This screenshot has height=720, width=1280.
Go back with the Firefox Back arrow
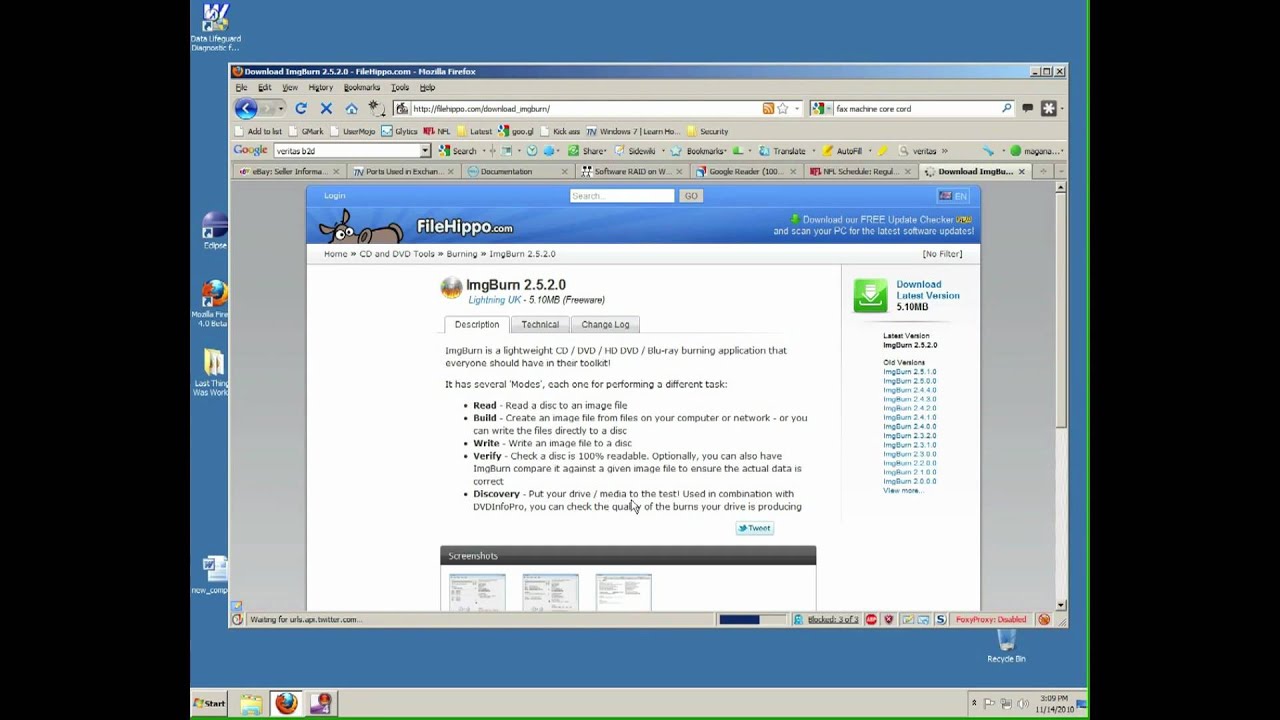coord(246,108)
